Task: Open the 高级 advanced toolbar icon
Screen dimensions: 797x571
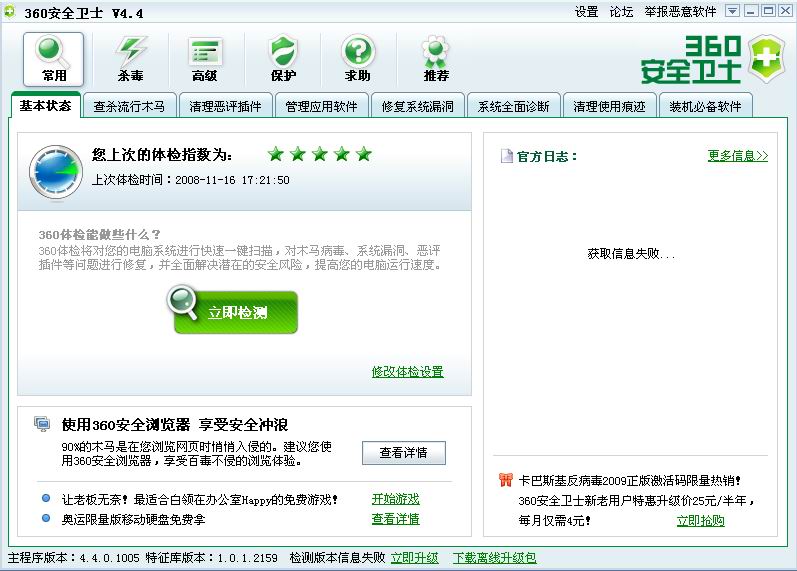Action: click(205, 58)
